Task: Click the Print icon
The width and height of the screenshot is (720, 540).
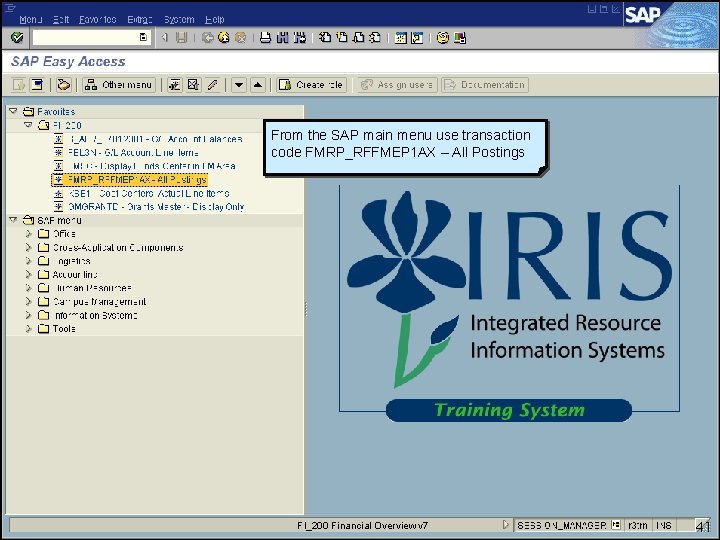Action: (x=265, y=38)
